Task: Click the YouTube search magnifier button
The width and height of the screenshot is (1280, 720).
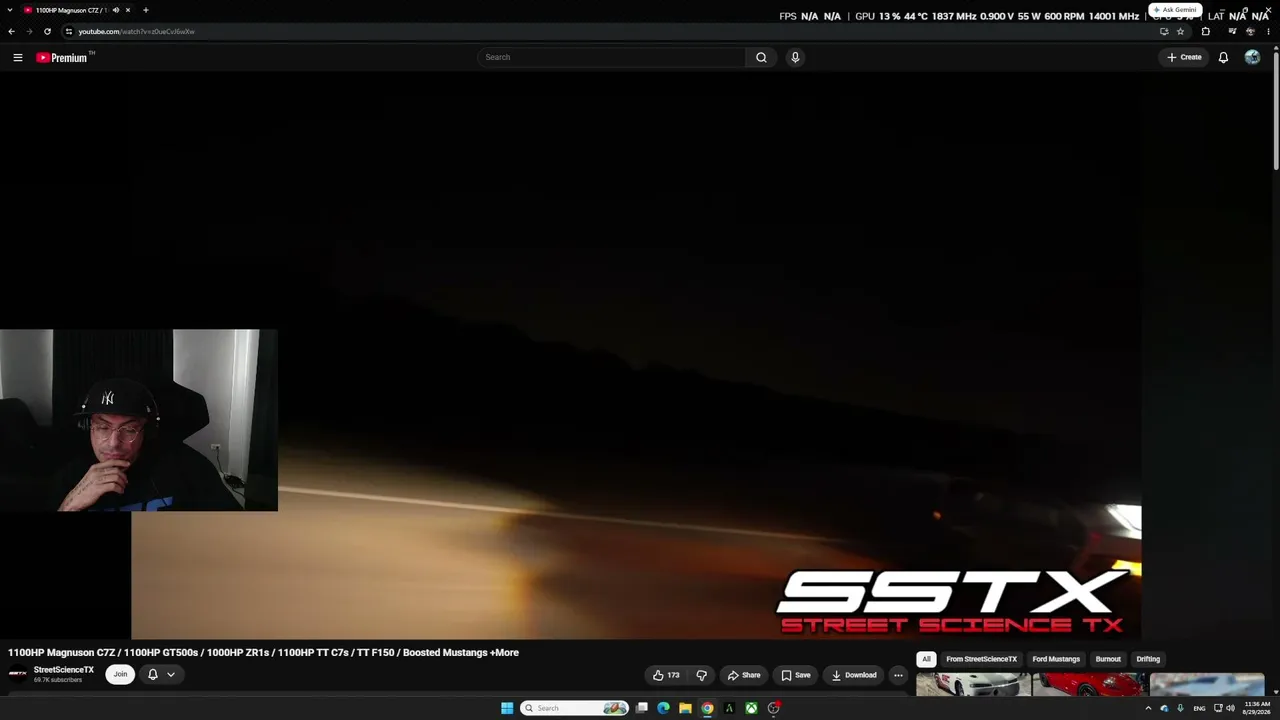Action: [761, 57]
